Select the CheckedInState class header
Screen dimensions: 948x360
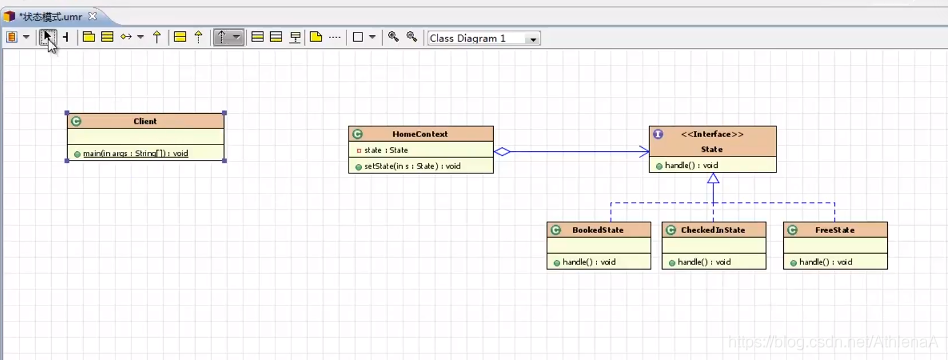pyautogui.click(x=713, y=230)
